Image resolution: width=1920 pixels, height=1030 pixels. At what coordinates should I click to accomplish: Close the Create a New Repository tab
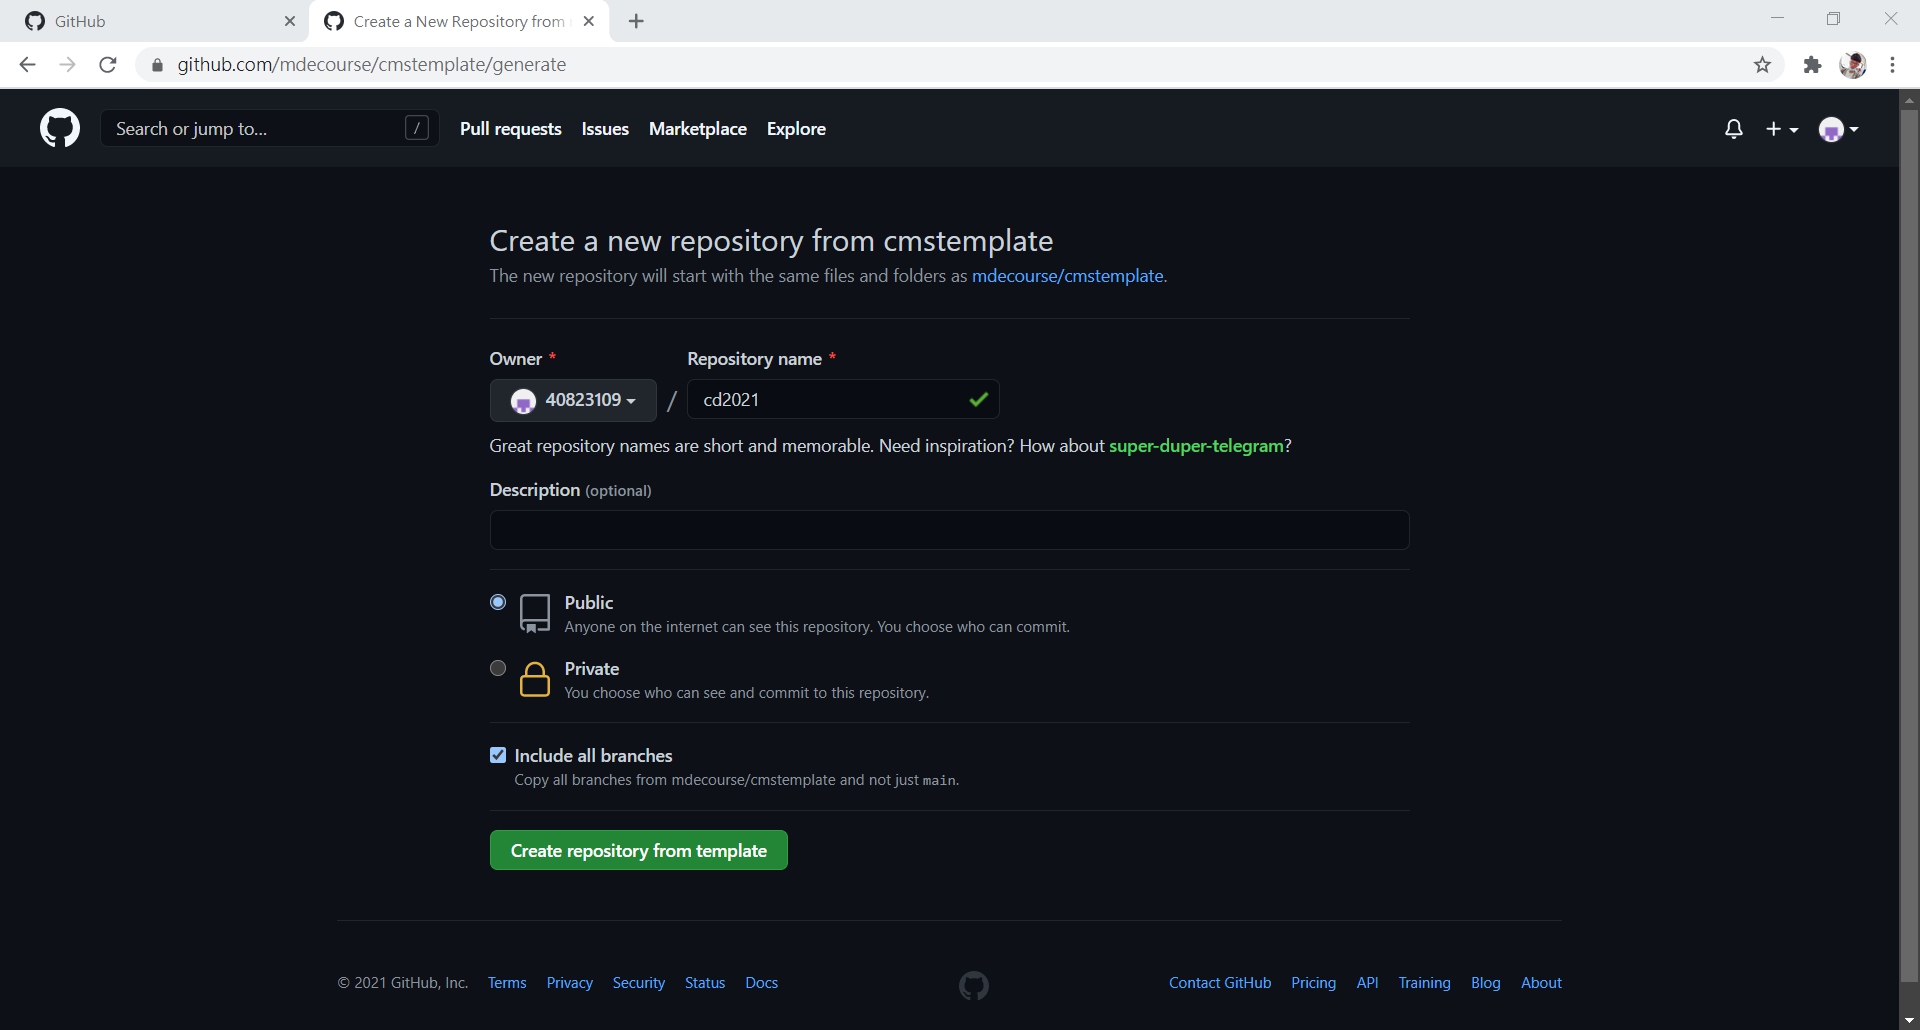point(589,21)
